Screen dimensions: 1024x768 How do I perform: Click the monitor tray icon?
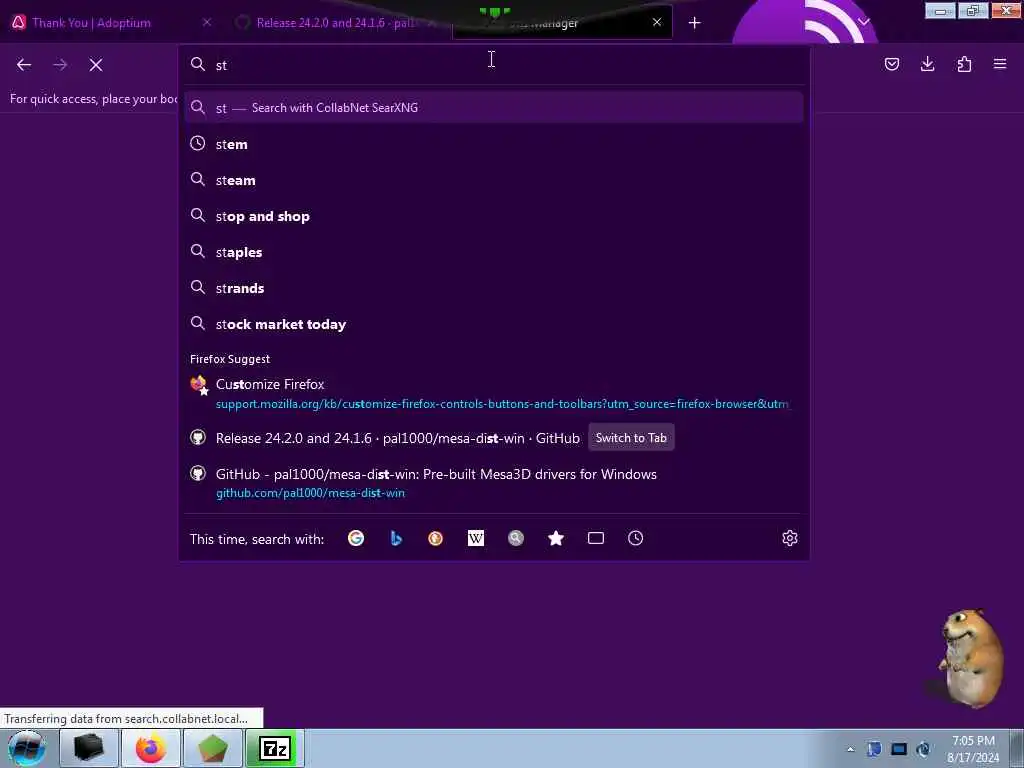pyautogui.click(x=899, y=749)
